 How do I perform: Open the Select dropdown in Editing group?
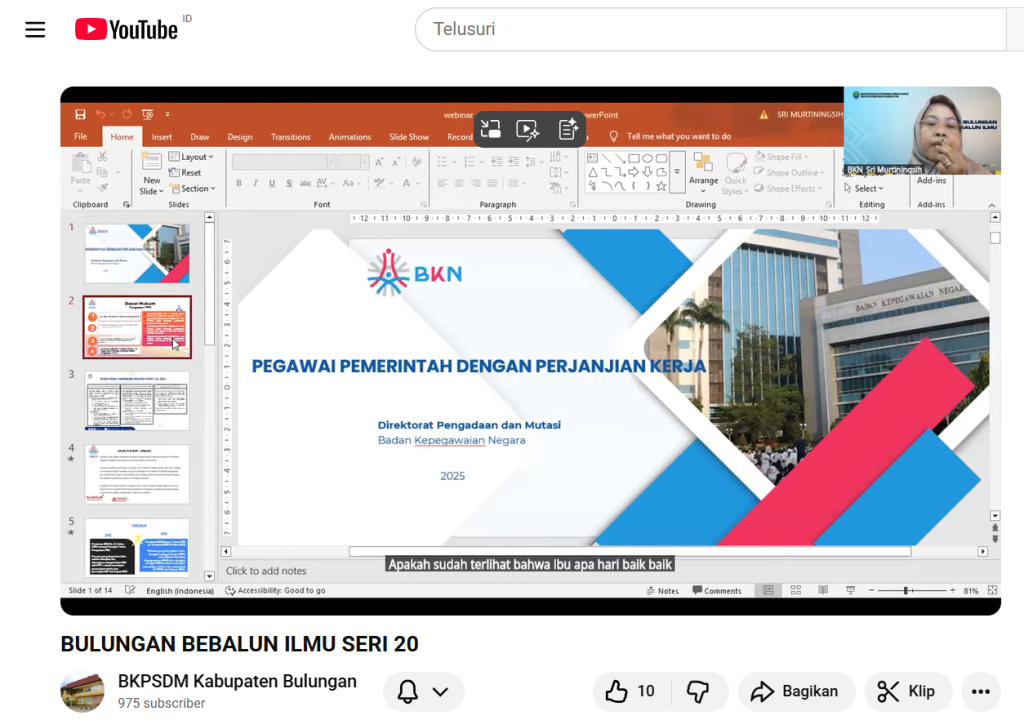(x=865, y=188)
